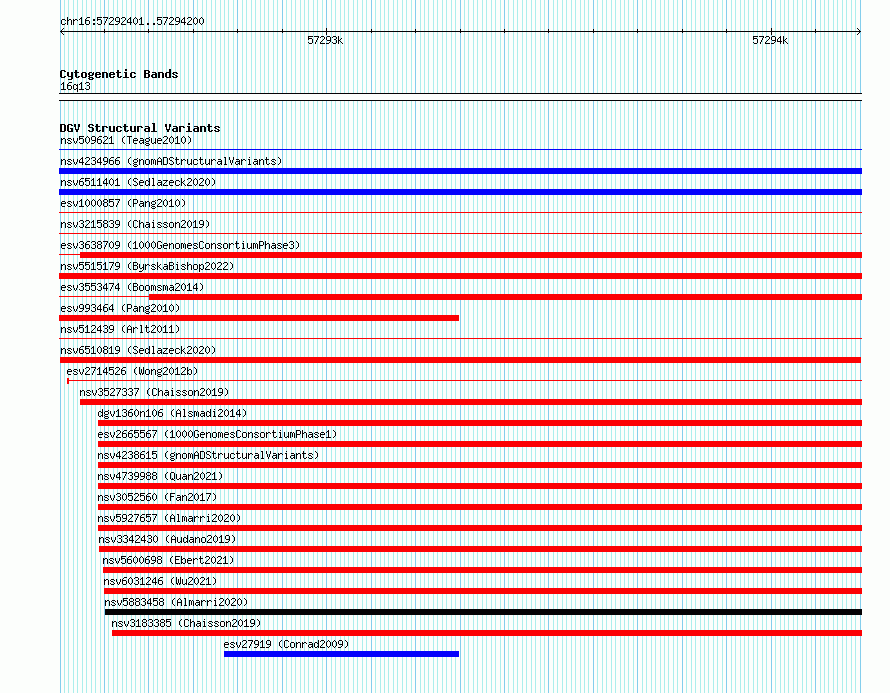Click esv3553474 (Boomsma2014) variant label
The image size is (890, 693).
coord(132,287)
